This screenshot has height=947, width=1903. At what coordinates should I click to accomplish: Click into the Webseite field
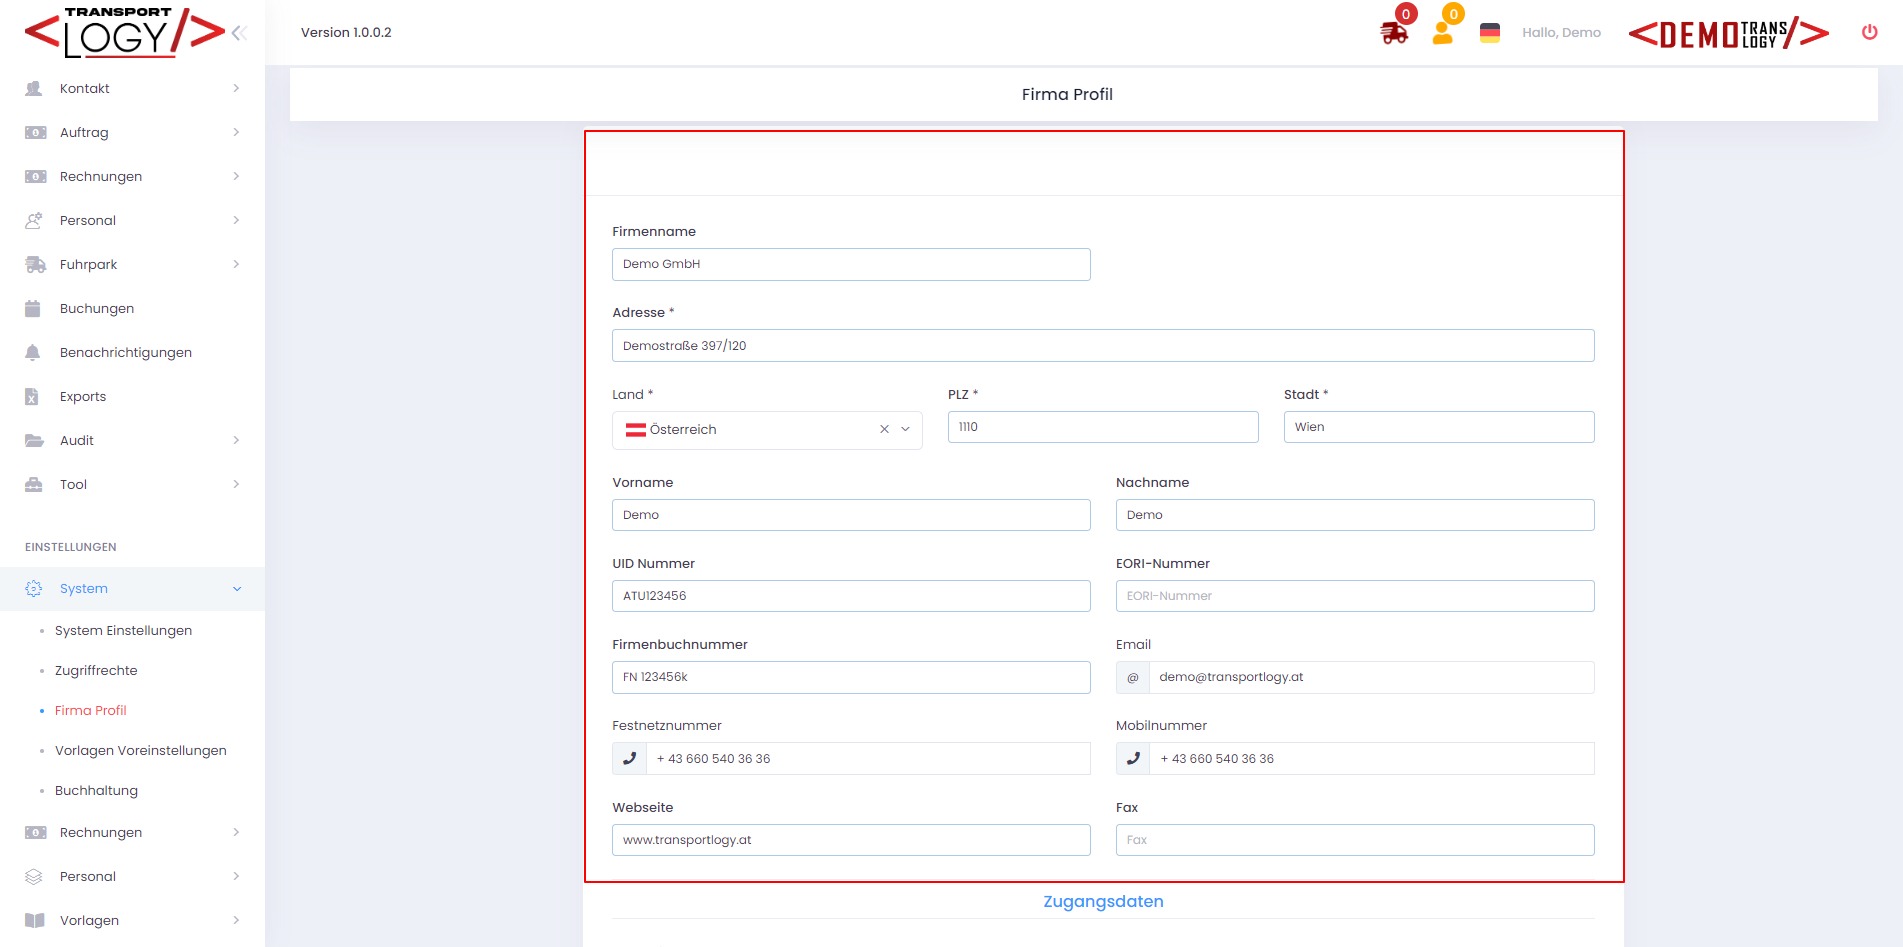850,840
